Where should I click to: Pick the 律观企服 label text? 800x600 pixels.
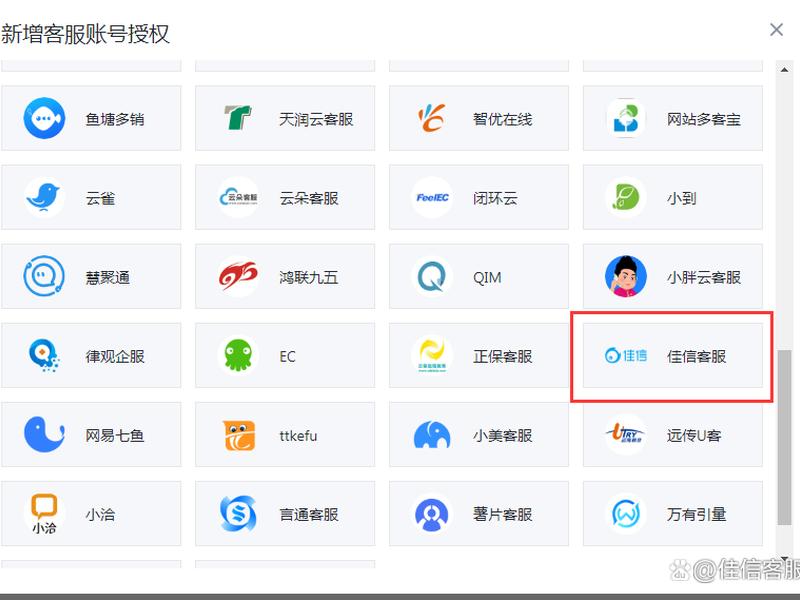pos(115,356)
